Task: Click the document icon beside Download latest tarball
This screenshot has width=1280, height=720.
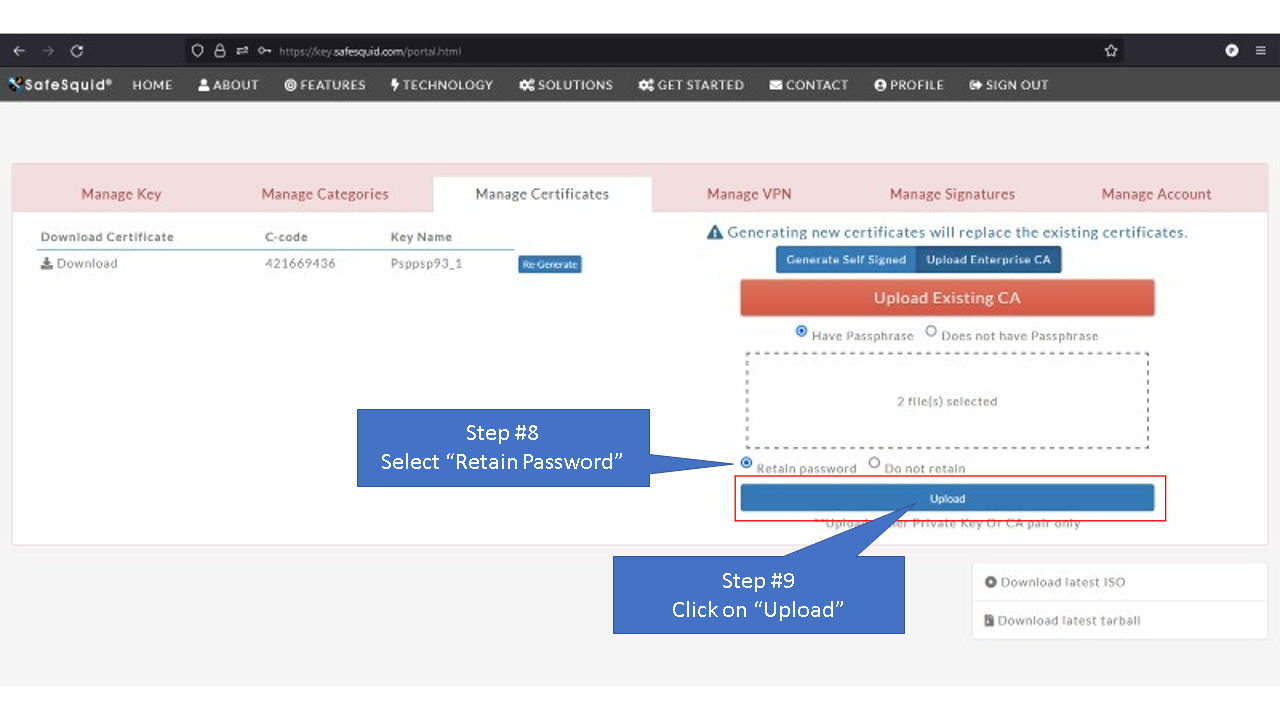Action: pyautogui.click(x=991, y=620)
